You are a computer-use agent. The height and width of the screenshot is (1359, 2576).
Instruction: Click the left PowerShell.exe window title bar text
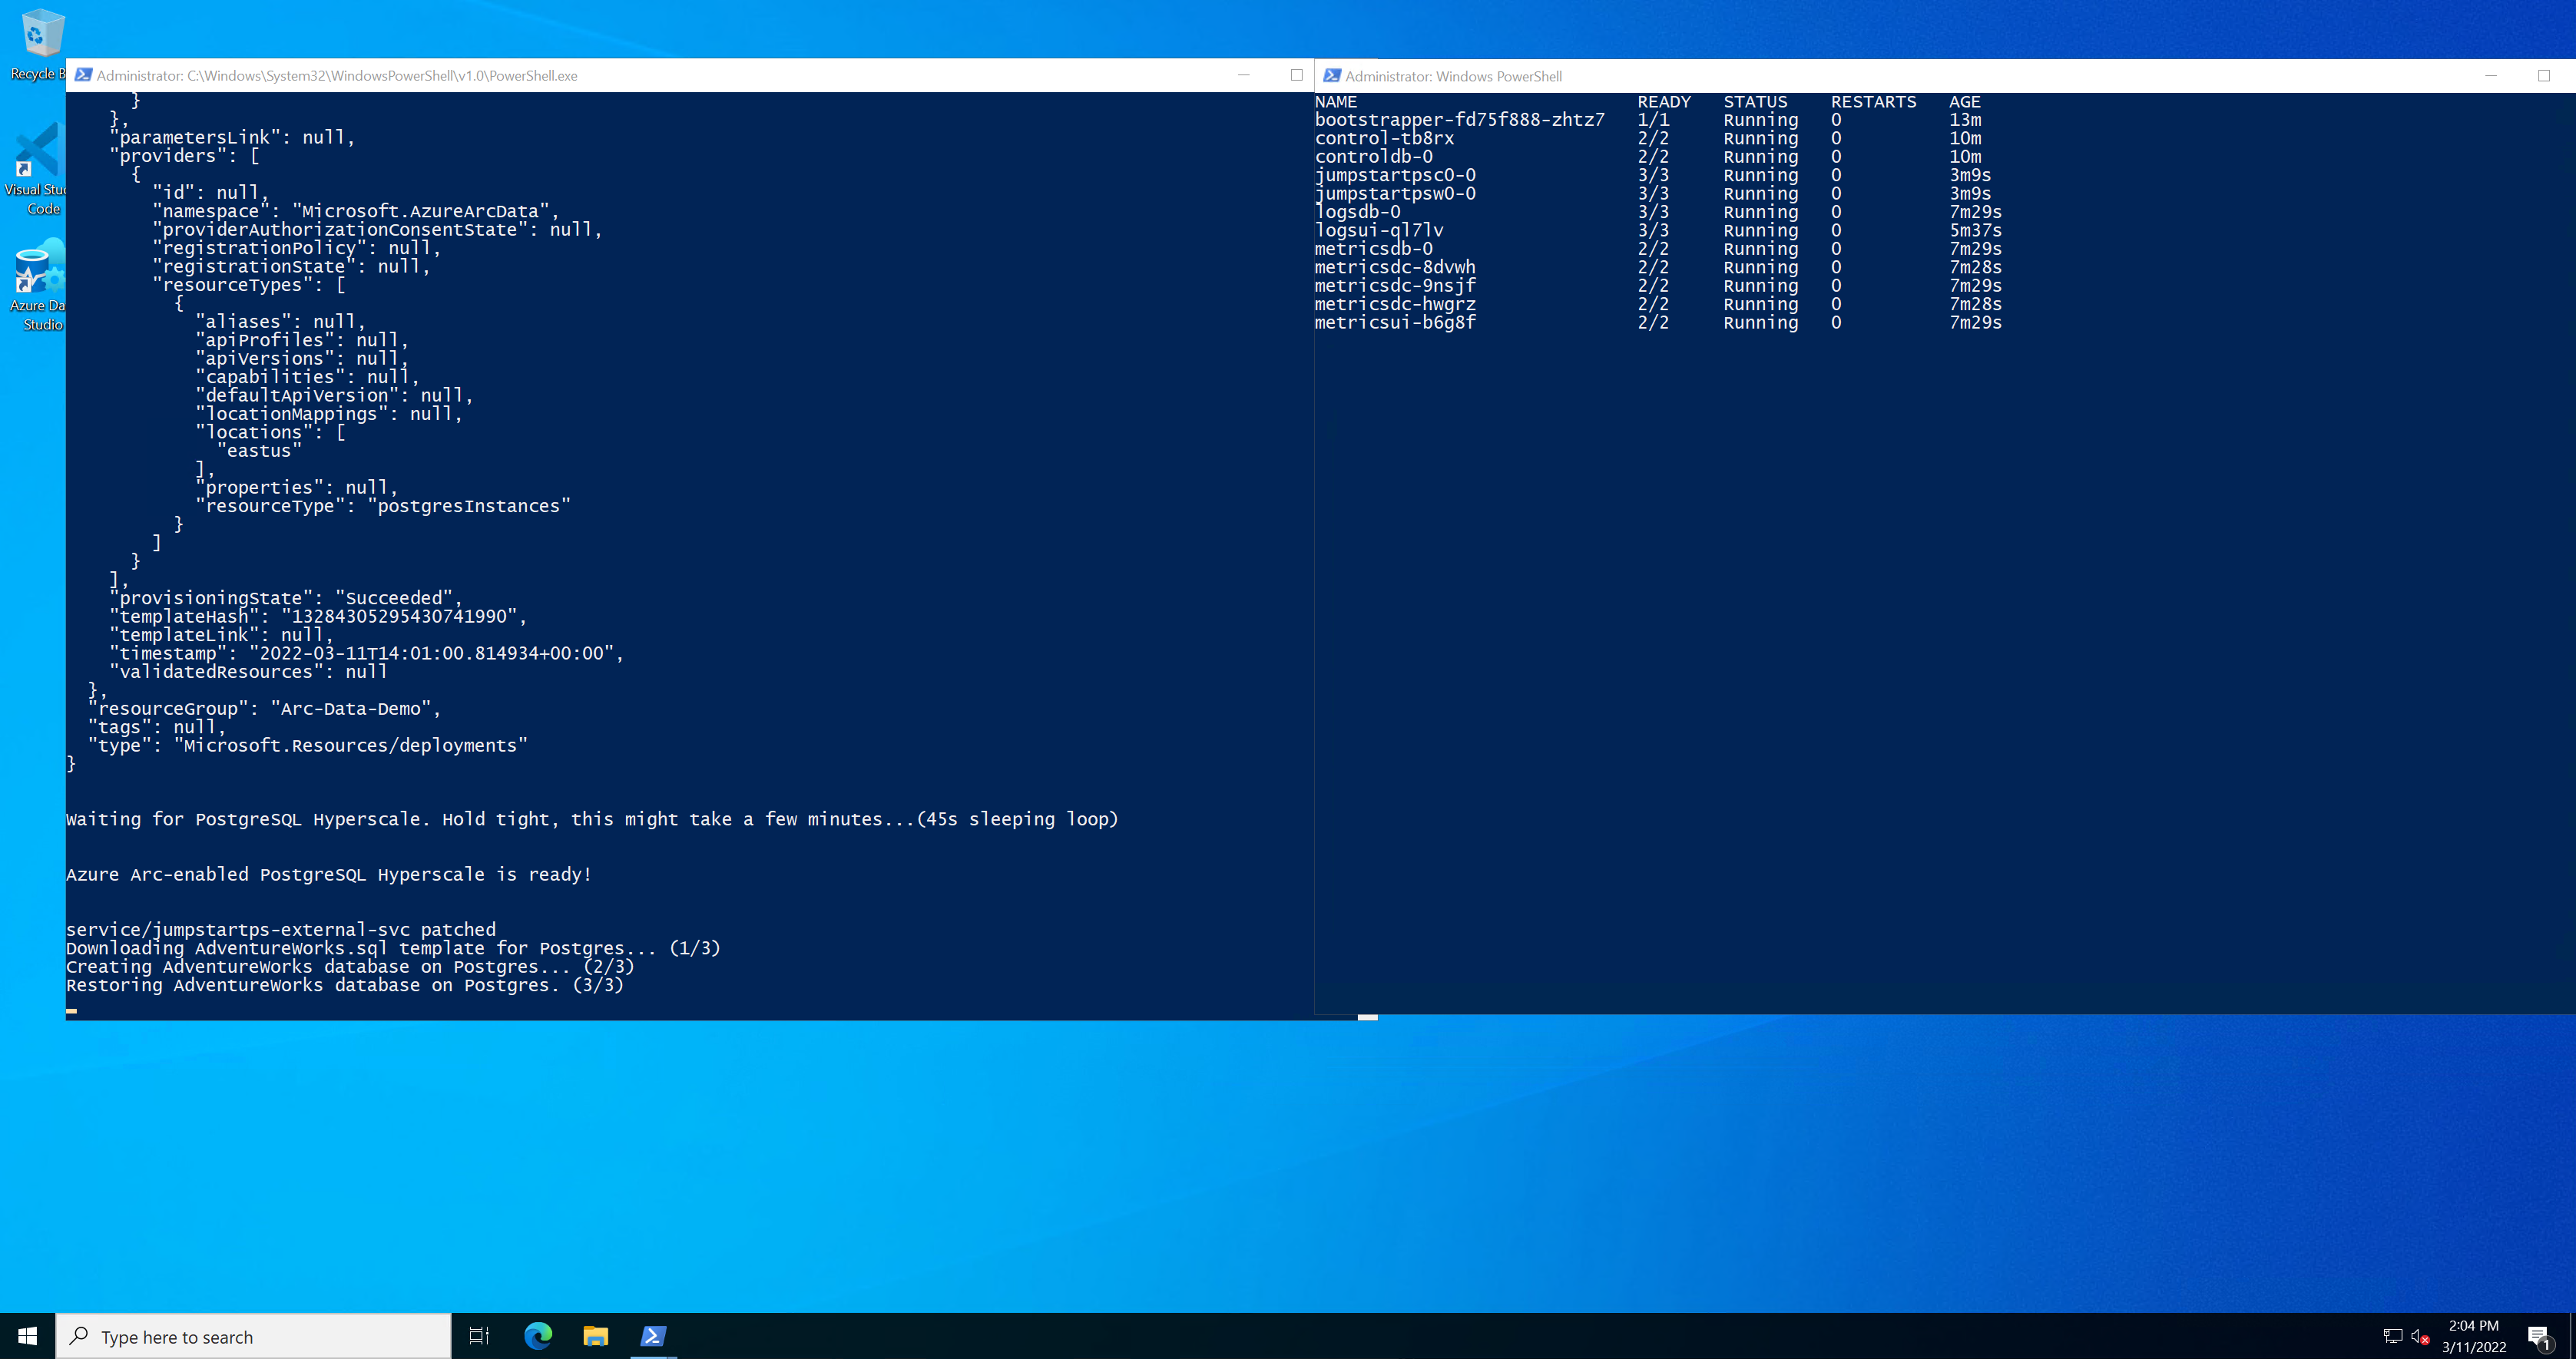337,76
